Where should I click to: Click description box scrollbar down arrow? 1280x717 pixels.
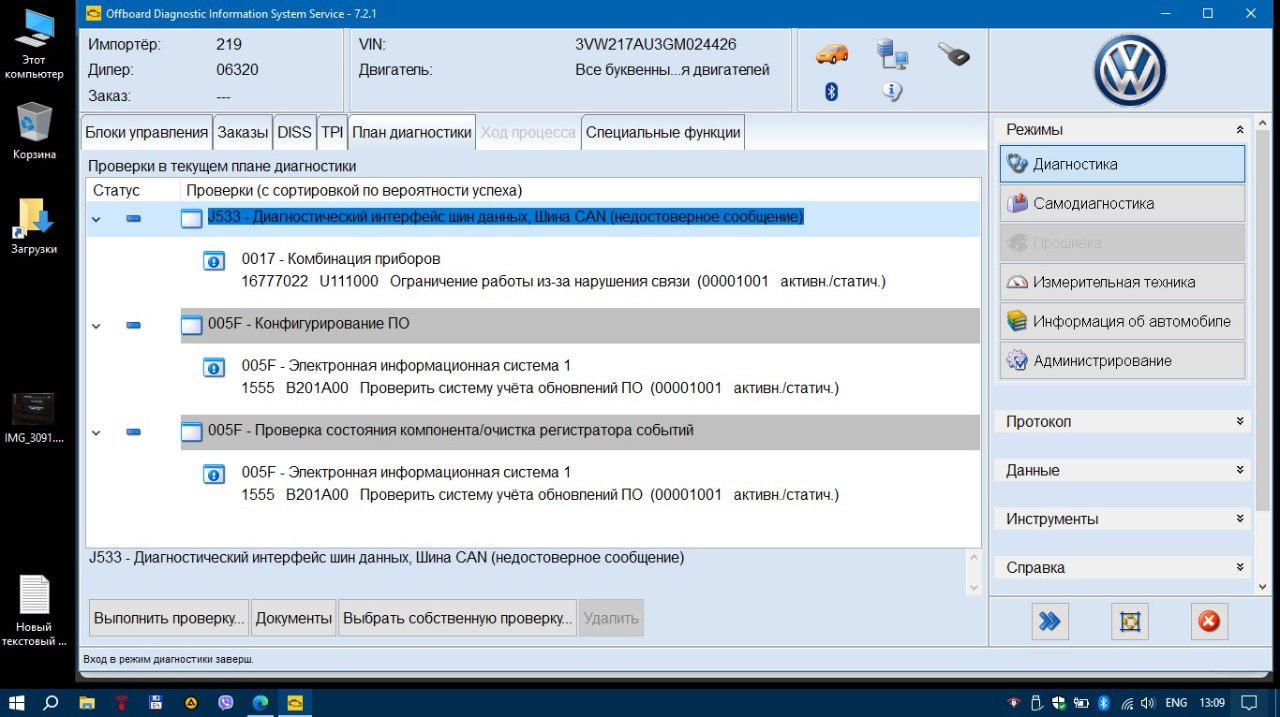tap(974, 587)
